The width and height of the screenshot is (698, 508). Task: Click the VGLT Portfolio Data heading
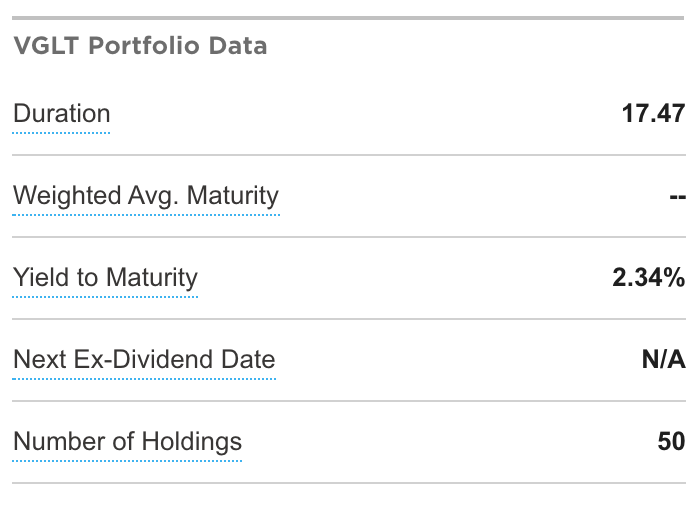tap(140, 46)
